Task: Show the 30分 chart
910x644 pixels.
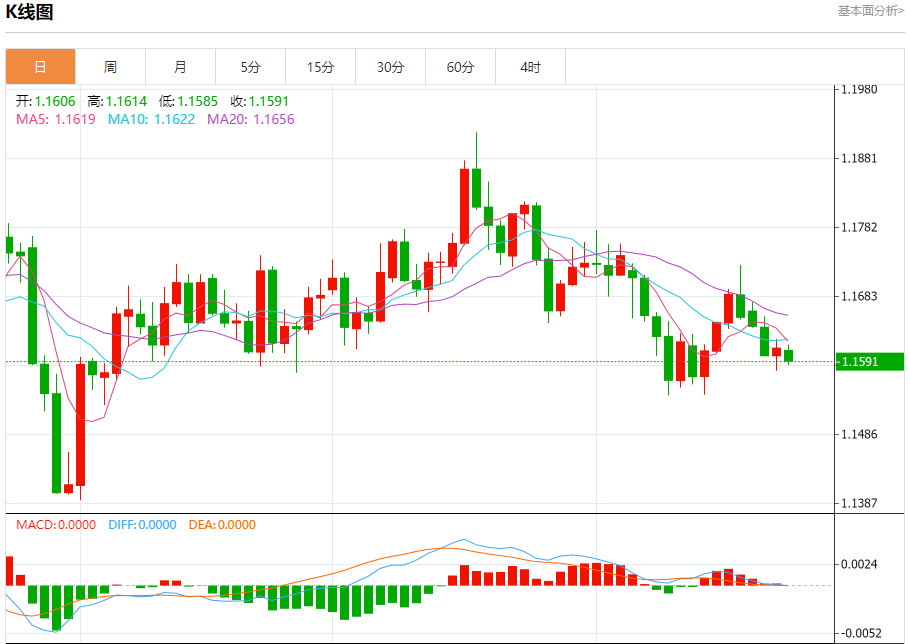Action: coord(390,67)
